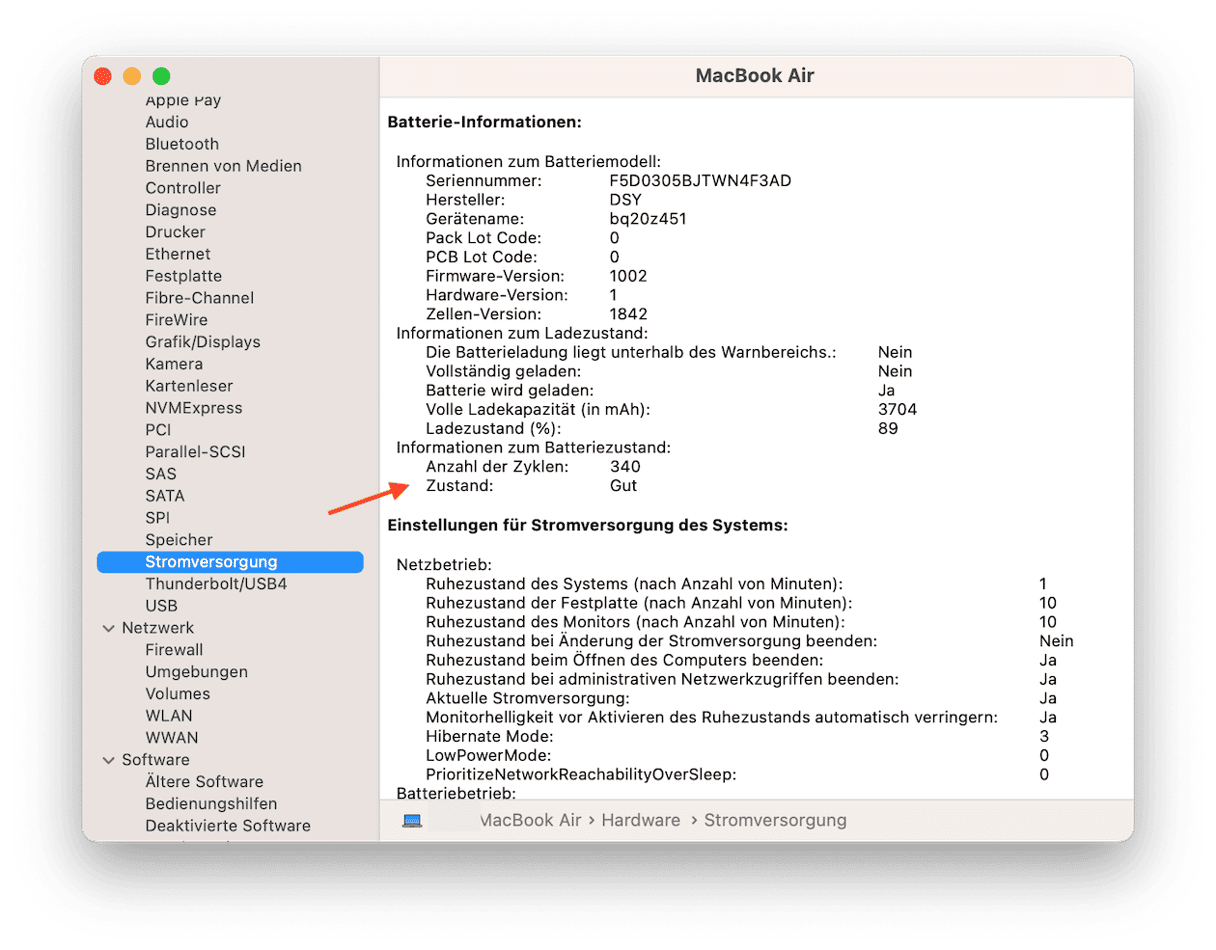This screenshot has height=950, width=1216.
Task: Click the Ladezustand value 89
Action: 888,428
